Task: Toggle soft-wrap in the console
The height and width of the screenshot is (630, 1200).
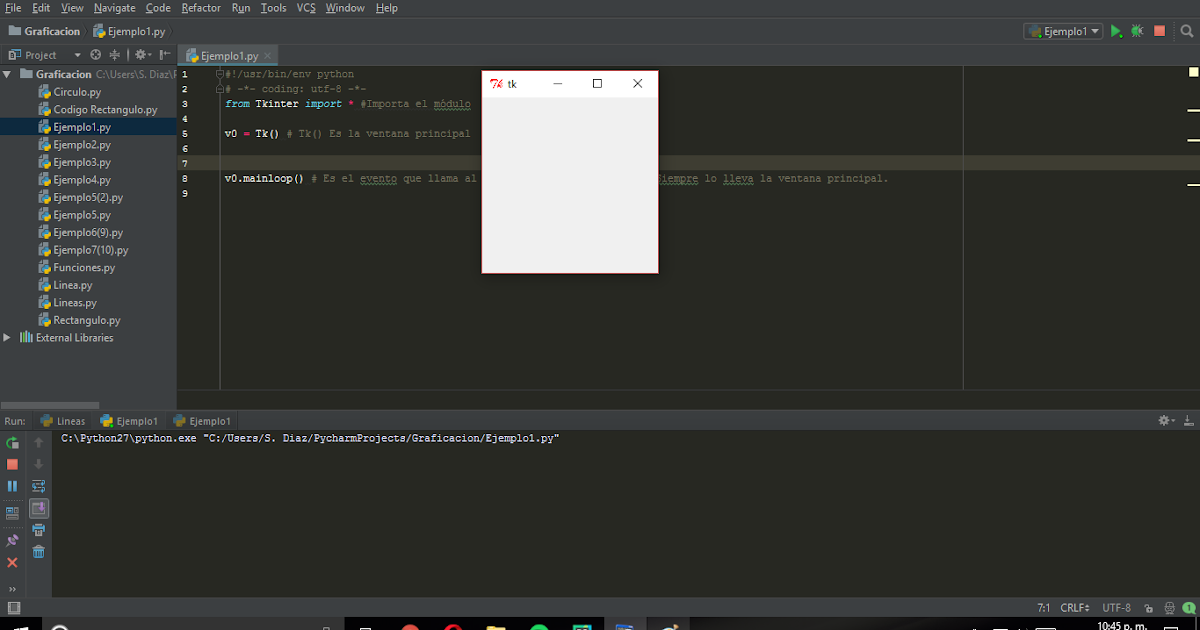Action: tap(38, 485)
